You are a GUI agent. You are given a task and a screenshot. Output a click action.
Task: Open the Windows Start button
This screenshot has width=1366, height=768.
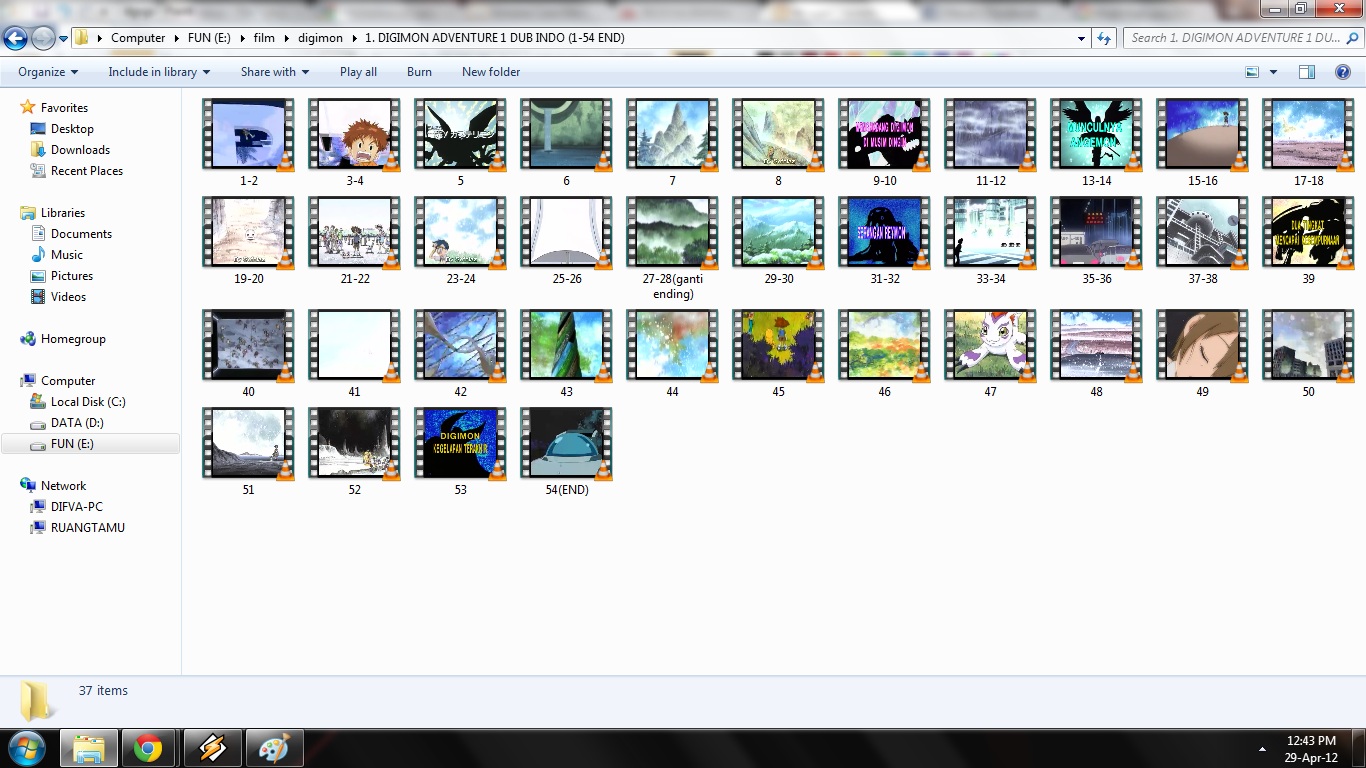click(x=25, y=748)
